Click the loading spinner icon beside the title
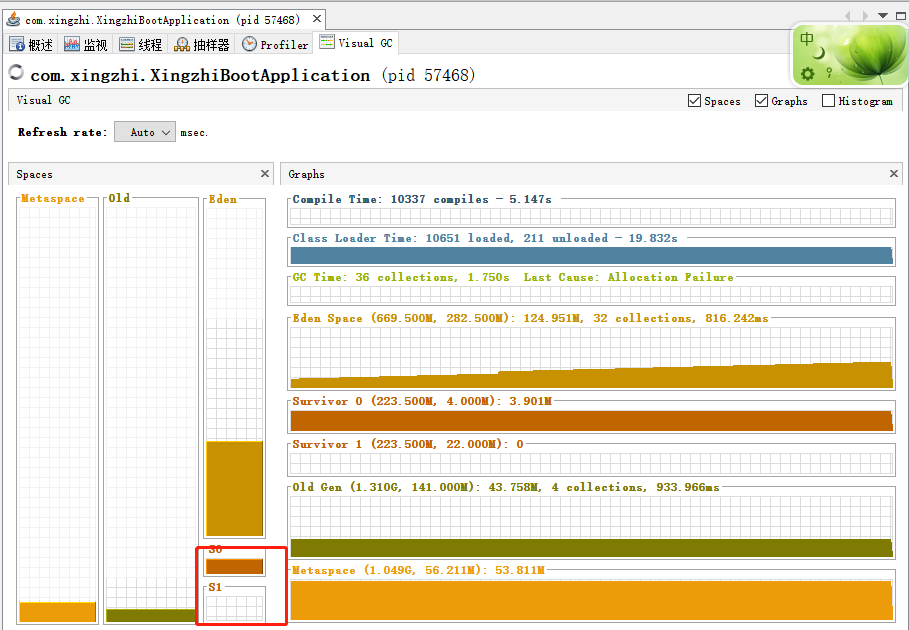This screenshot has width=909, height=630. click(16, 72)
